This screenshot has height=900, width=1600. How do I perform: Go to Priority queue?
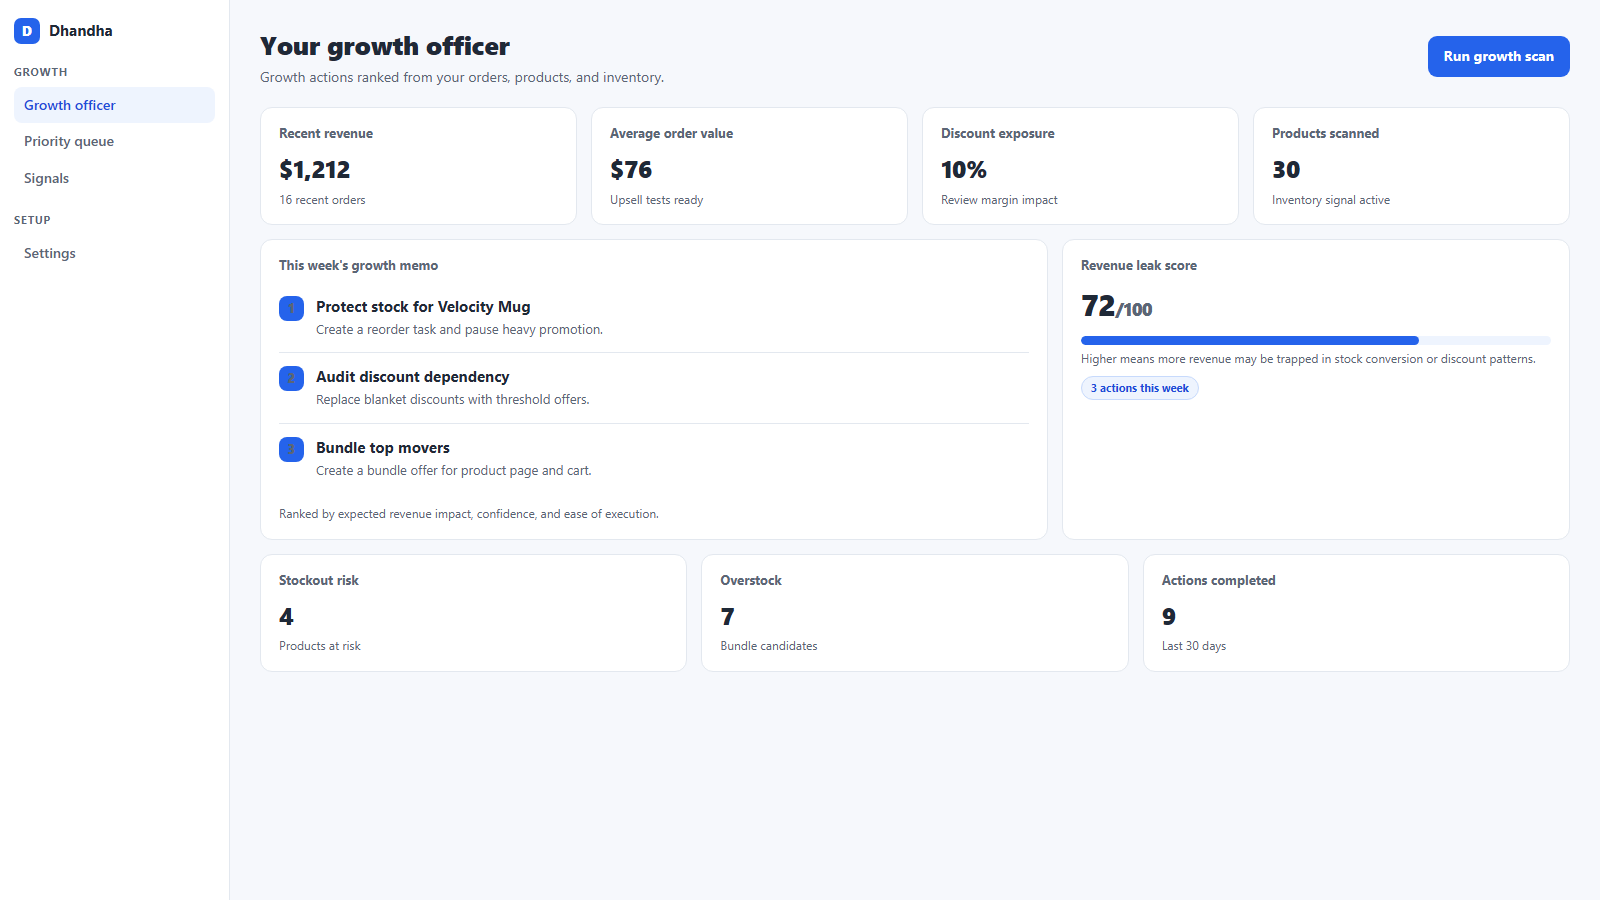point(114,141)
